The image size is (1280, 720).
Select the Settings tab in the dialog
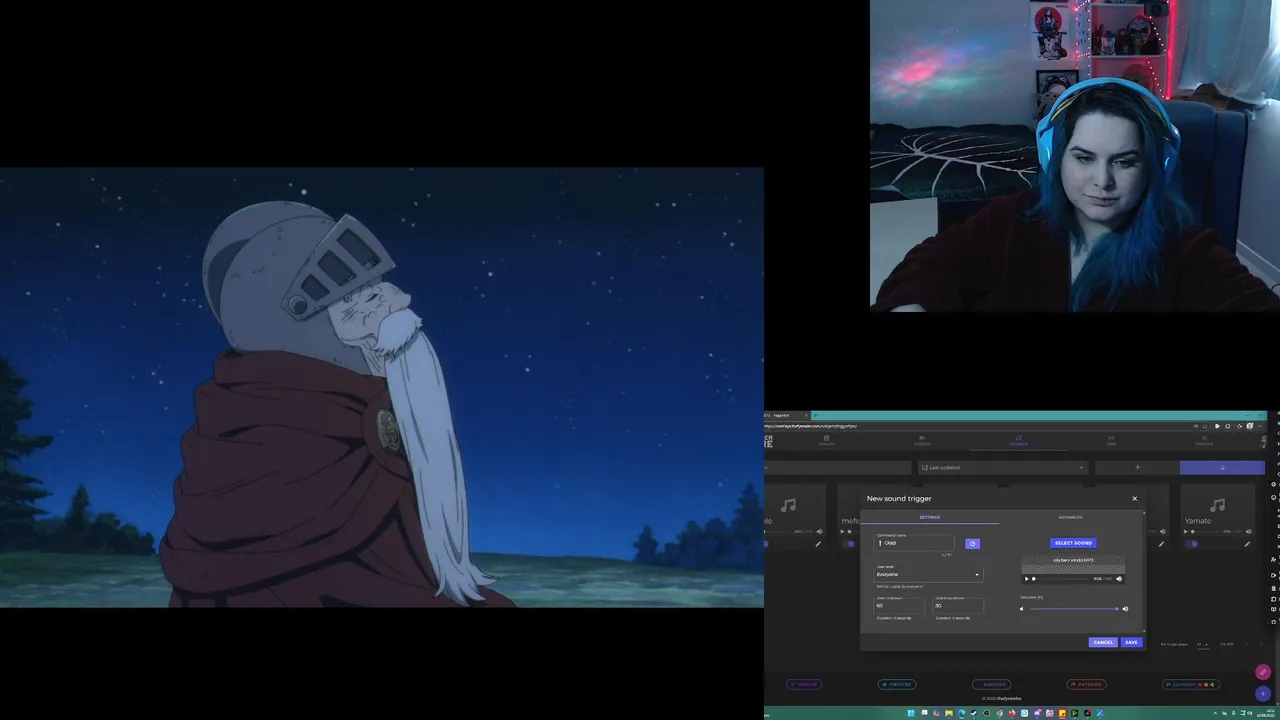tap(930, 517)
